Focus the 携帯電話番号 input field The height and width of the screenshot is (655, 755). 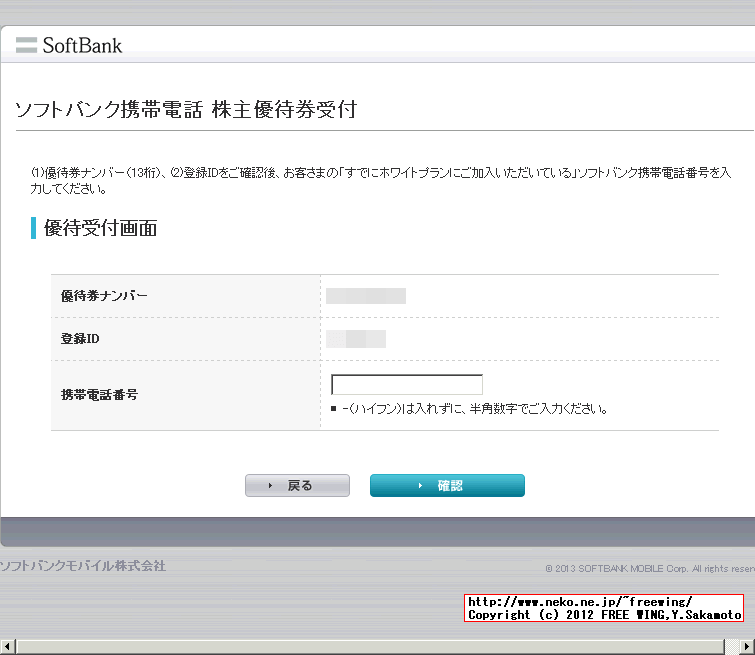pos(407,384)
